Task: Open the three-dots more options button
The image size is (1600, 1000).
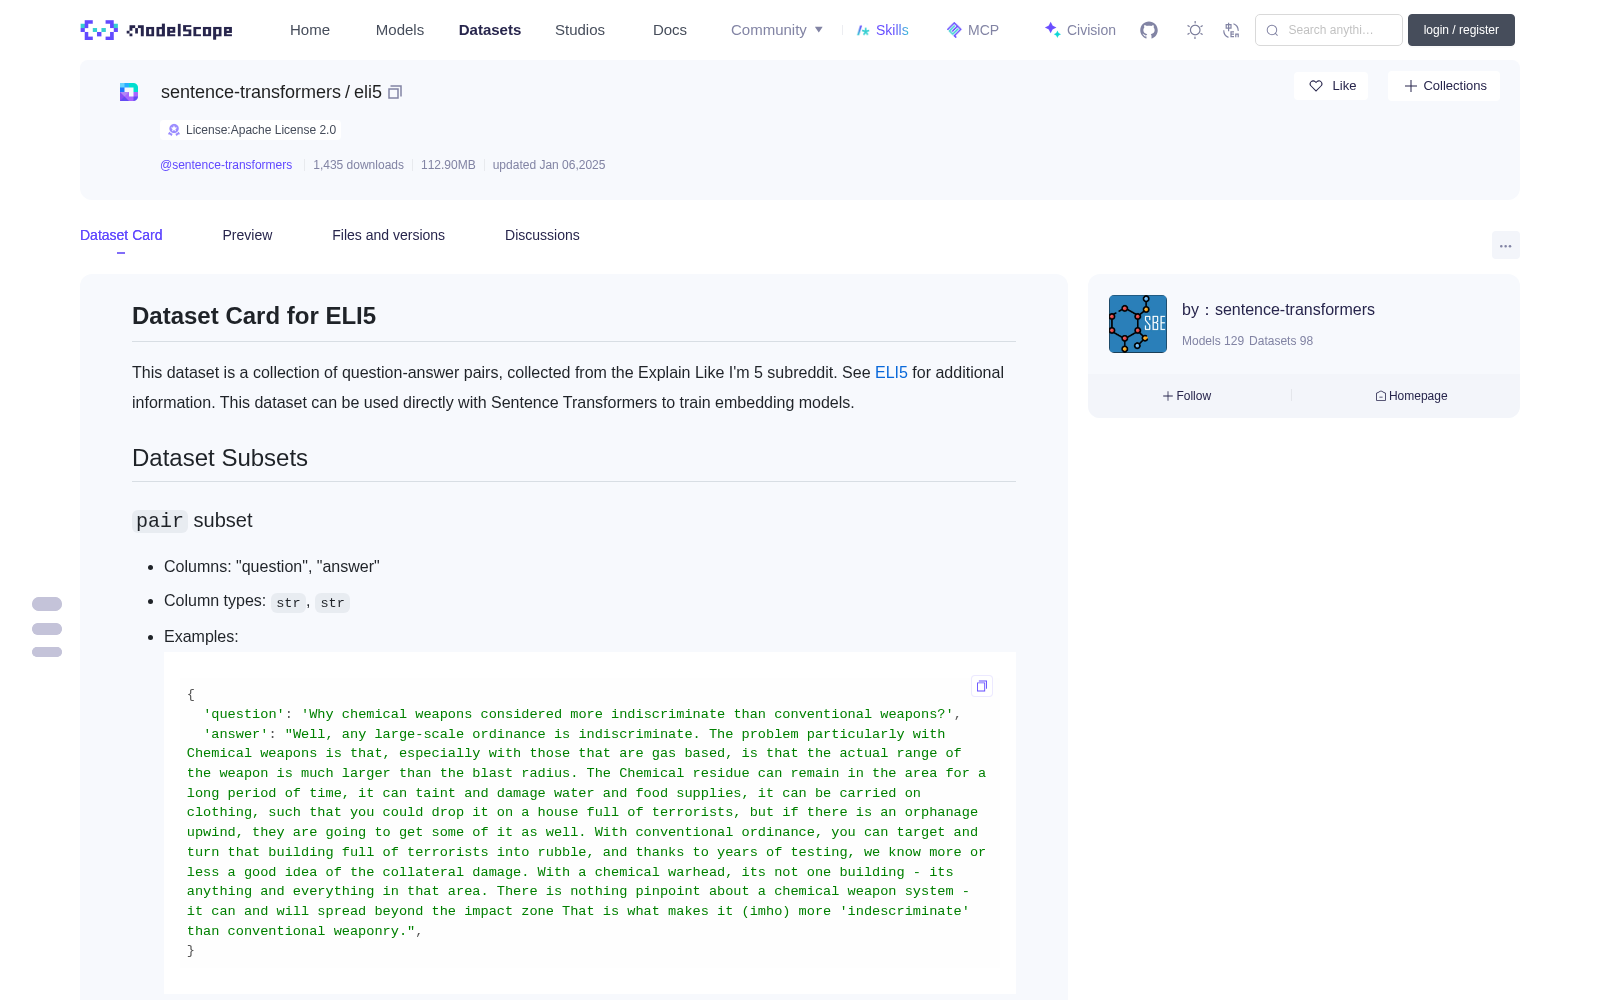Action: pos(1506,245)
